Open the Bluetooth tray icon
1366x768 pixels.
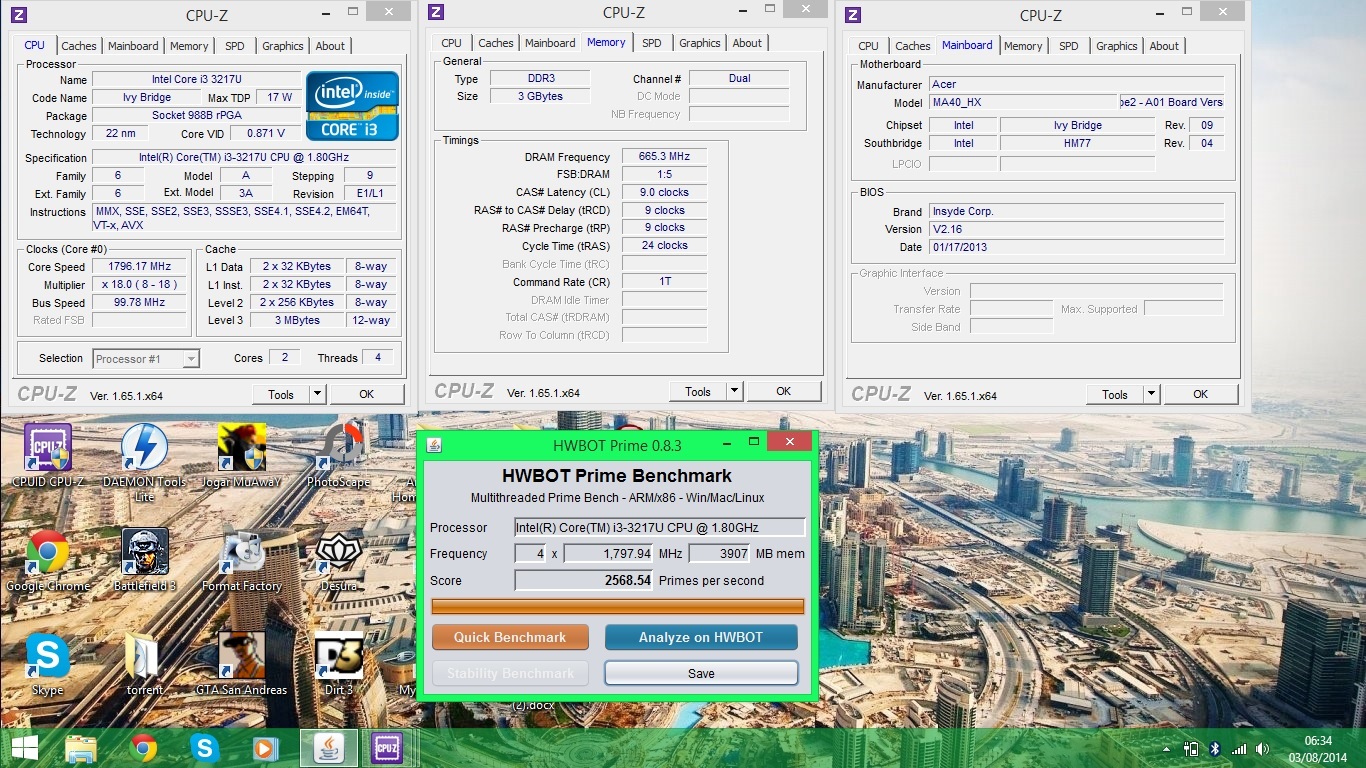[x=1215, y=749]
